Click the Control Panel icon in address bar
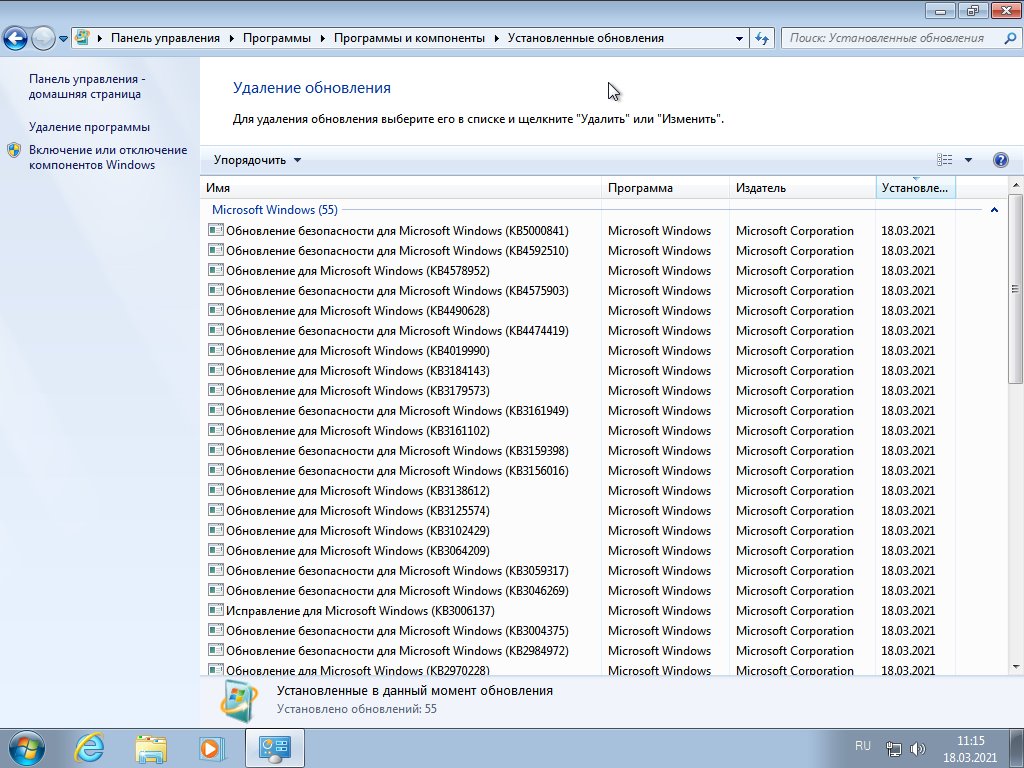This screenshot has height=768, width=1024. [x=82, y=38]
